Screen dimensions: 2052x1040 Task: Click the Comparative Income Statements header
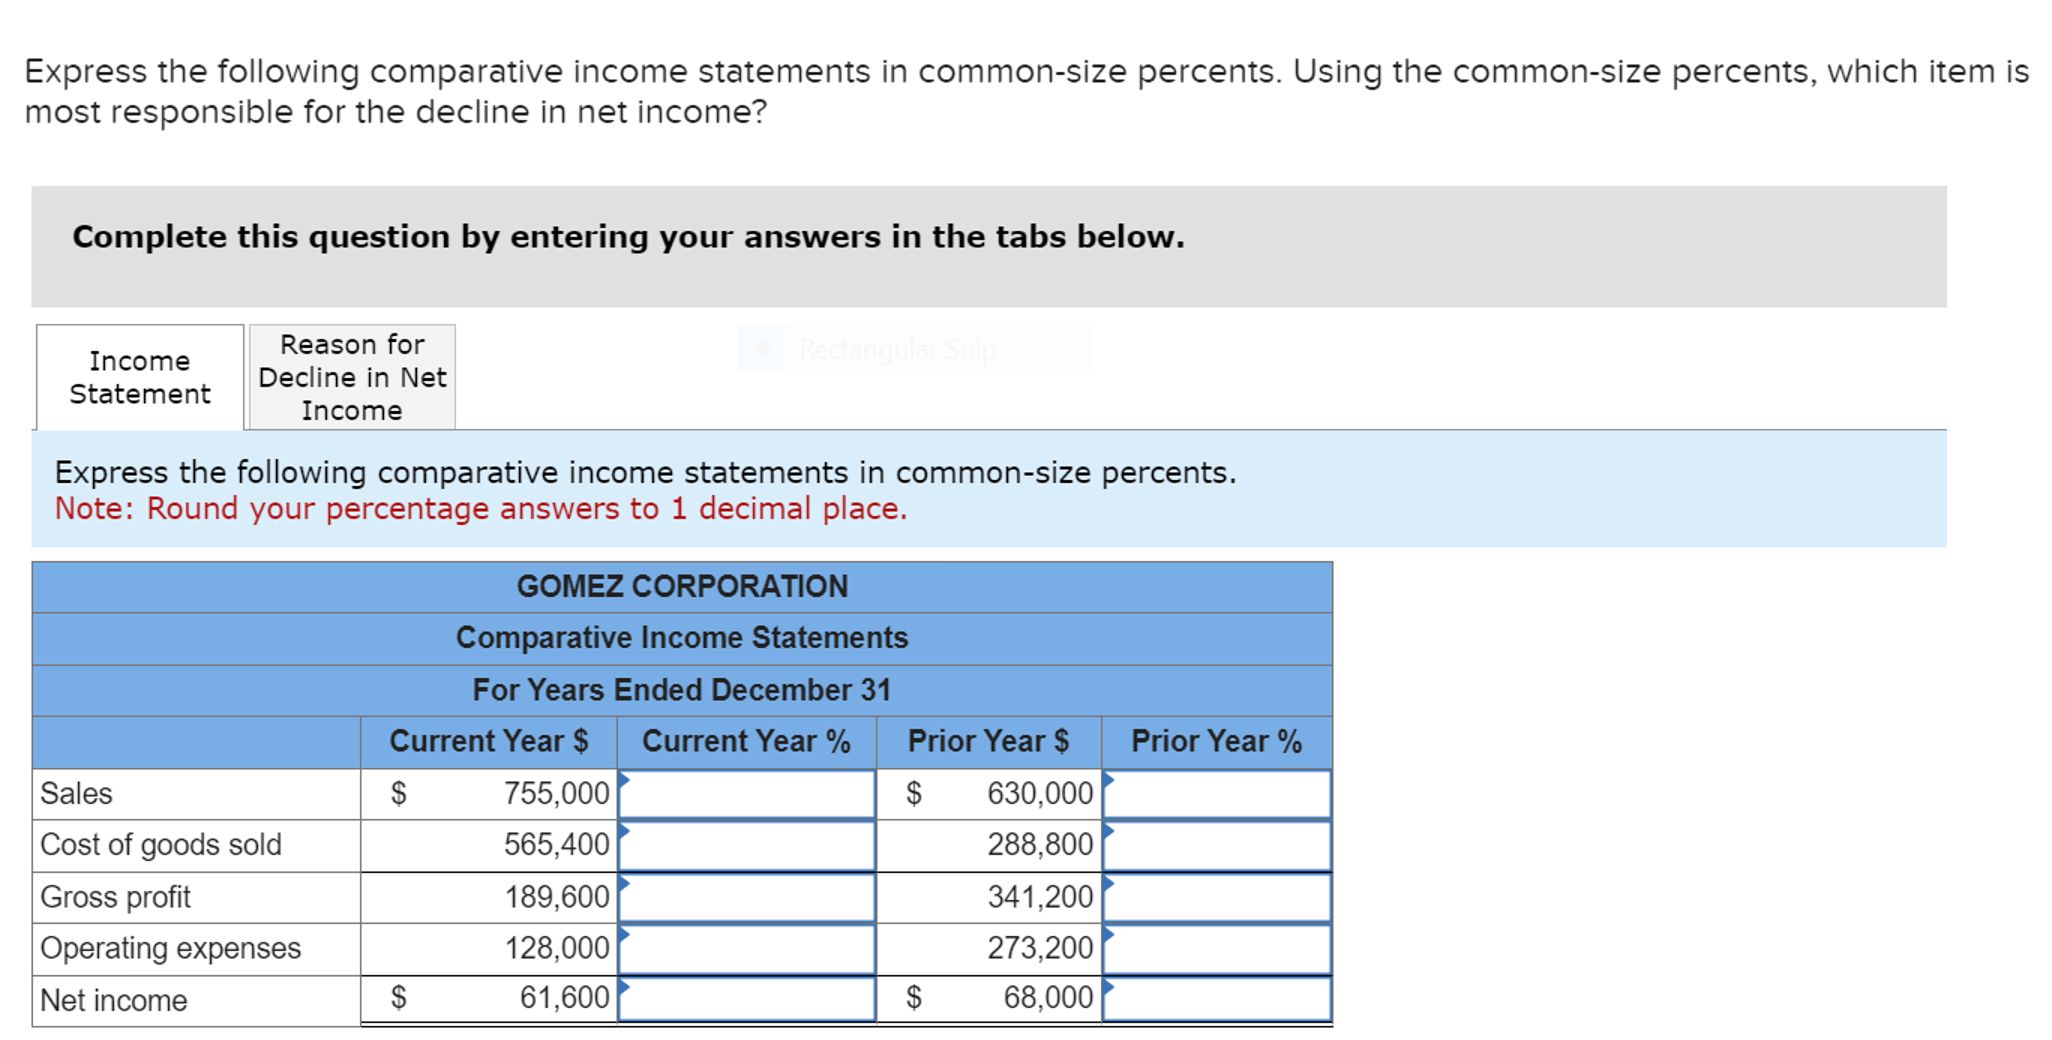683,638
